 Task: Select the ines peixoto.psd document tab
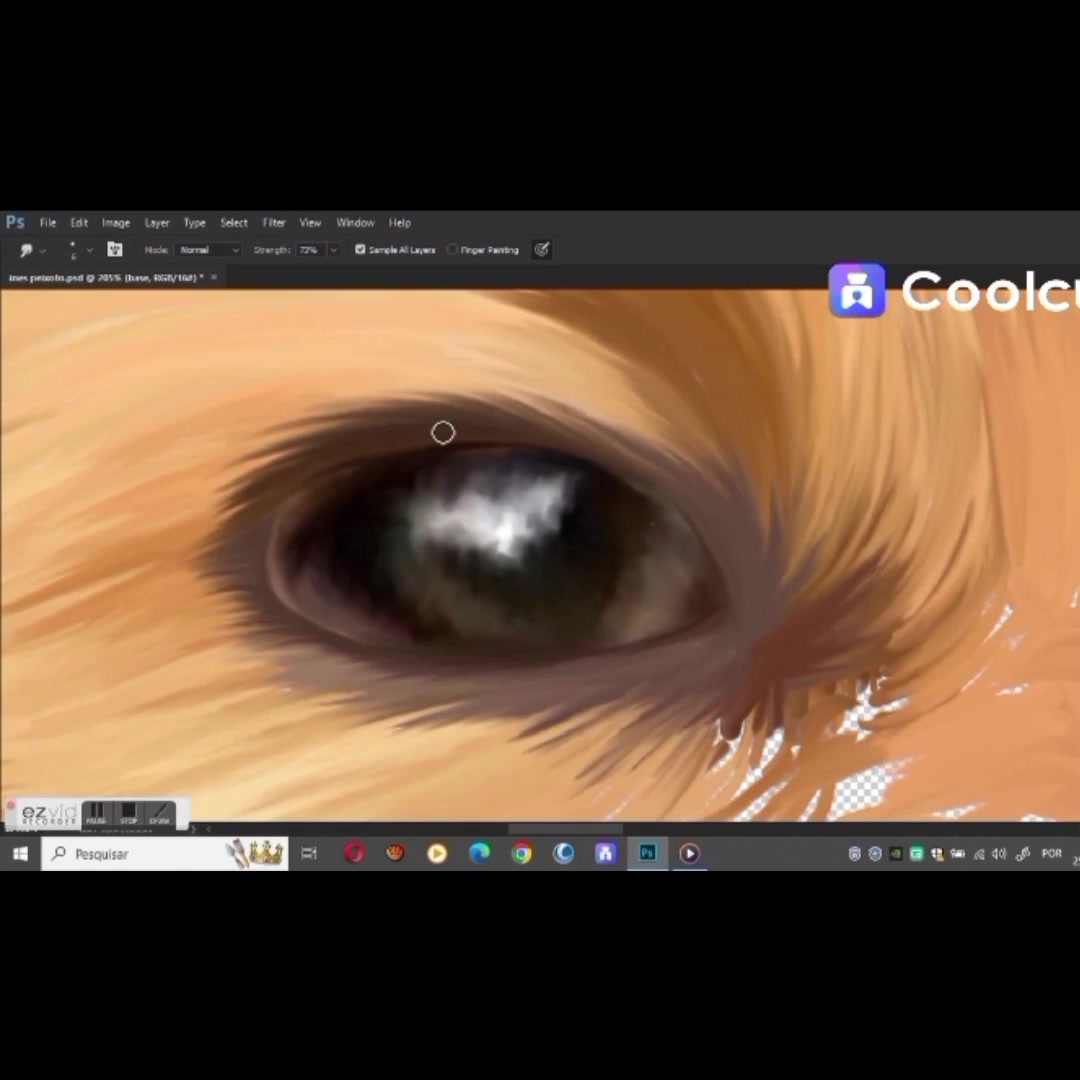106,277
